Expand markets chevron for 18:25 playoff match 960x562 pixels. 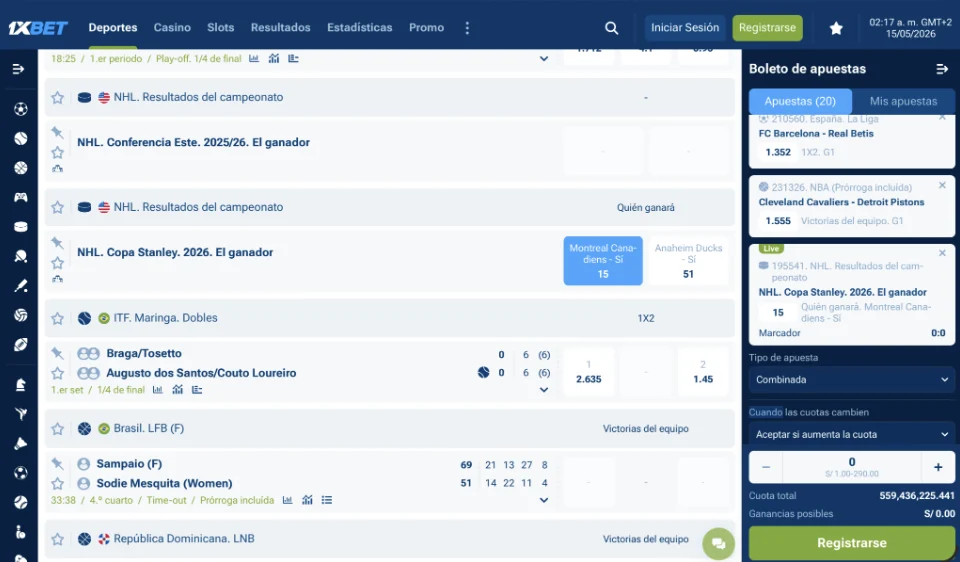(x=544, y=59)
